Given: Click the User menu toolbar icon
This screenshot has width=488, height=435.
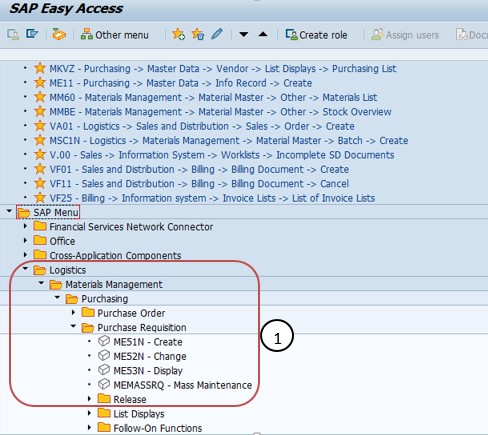Looking at the screenshot, I should [13, 34].
